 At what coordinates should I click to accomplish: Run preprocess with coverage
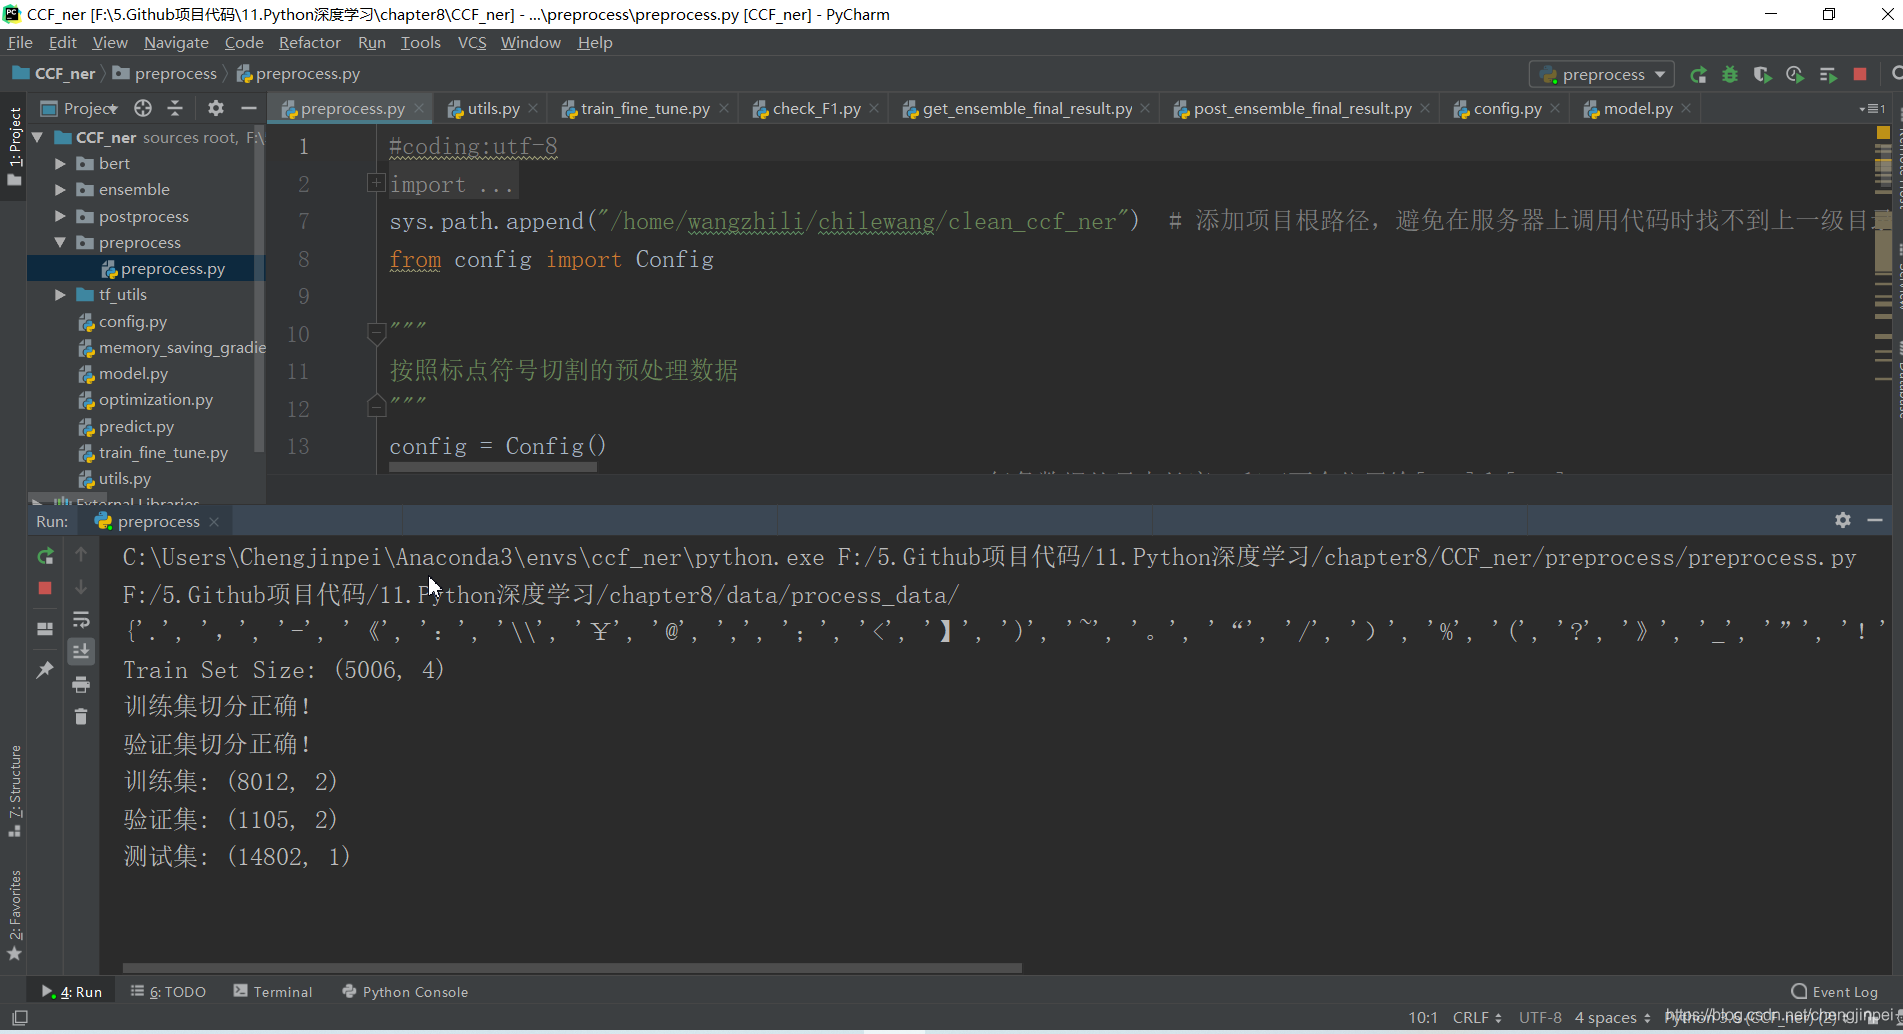1762,75
